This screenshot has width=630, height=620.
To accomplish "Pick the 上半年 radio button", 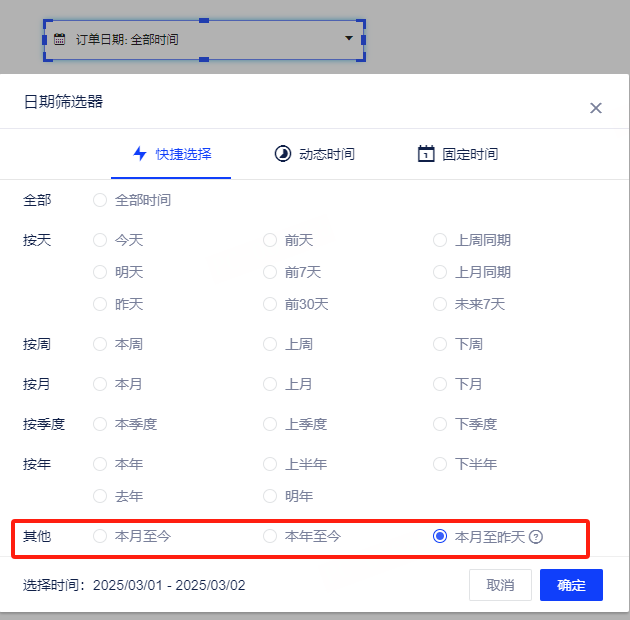I will click(x=270, y=464).
